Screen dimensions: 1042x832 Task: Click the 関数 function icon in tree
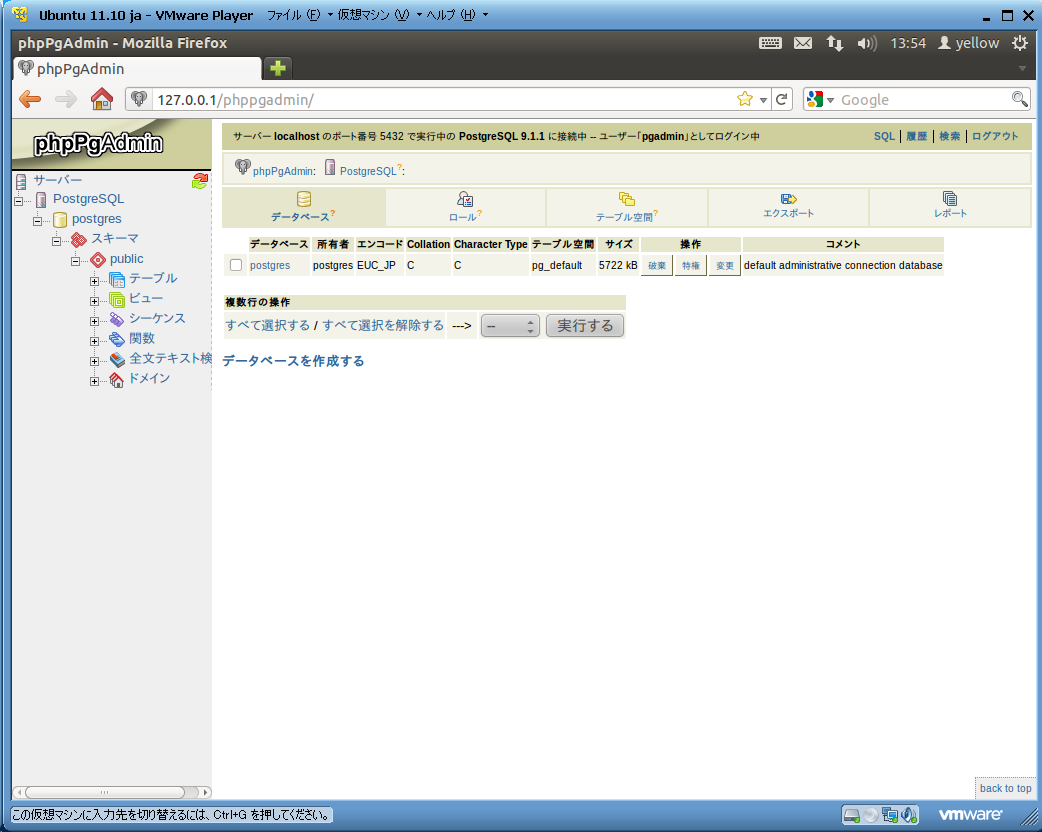click(117, 339)
